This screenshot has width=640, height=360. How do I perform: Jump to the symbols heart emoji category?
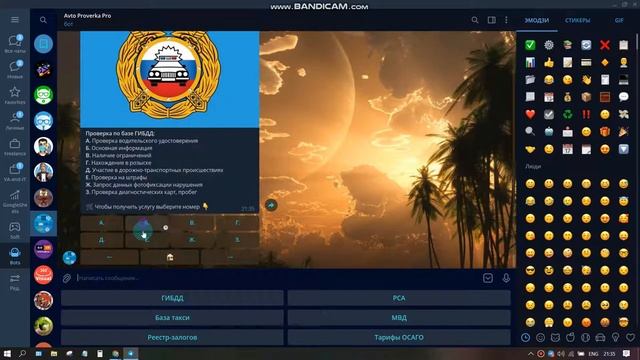pyautogui.click(x=630, y=338)
